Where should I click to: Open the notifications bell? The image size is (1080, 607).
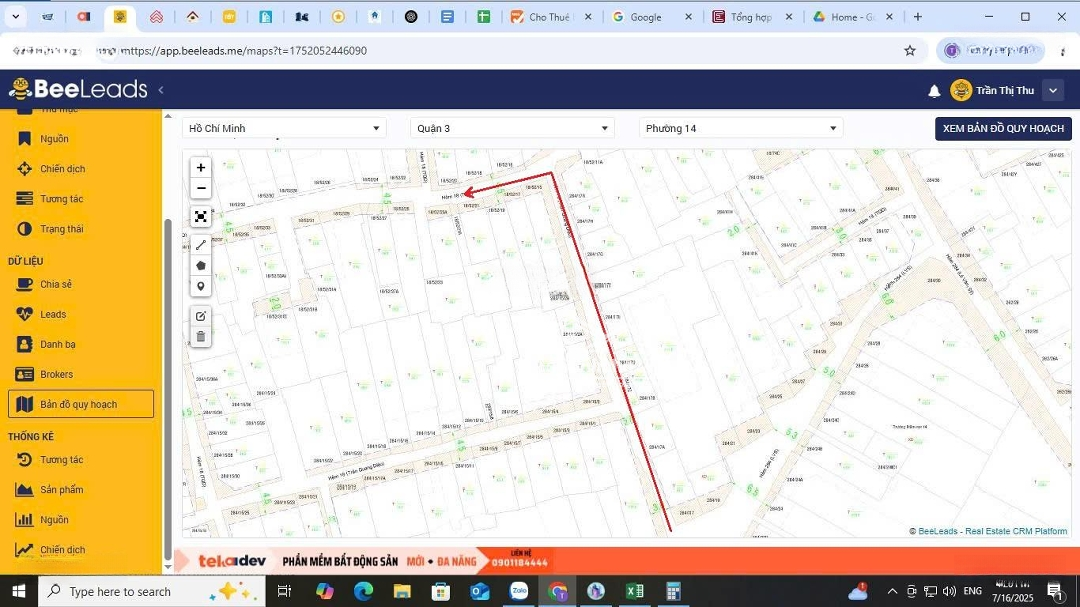tap(934, 91)
